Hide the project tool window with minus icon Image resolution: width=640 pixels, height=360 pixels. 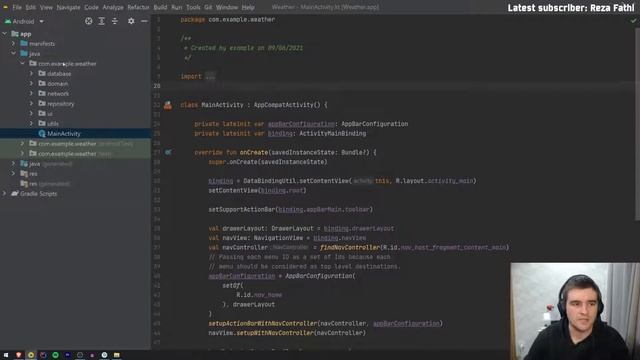(144, 21)
